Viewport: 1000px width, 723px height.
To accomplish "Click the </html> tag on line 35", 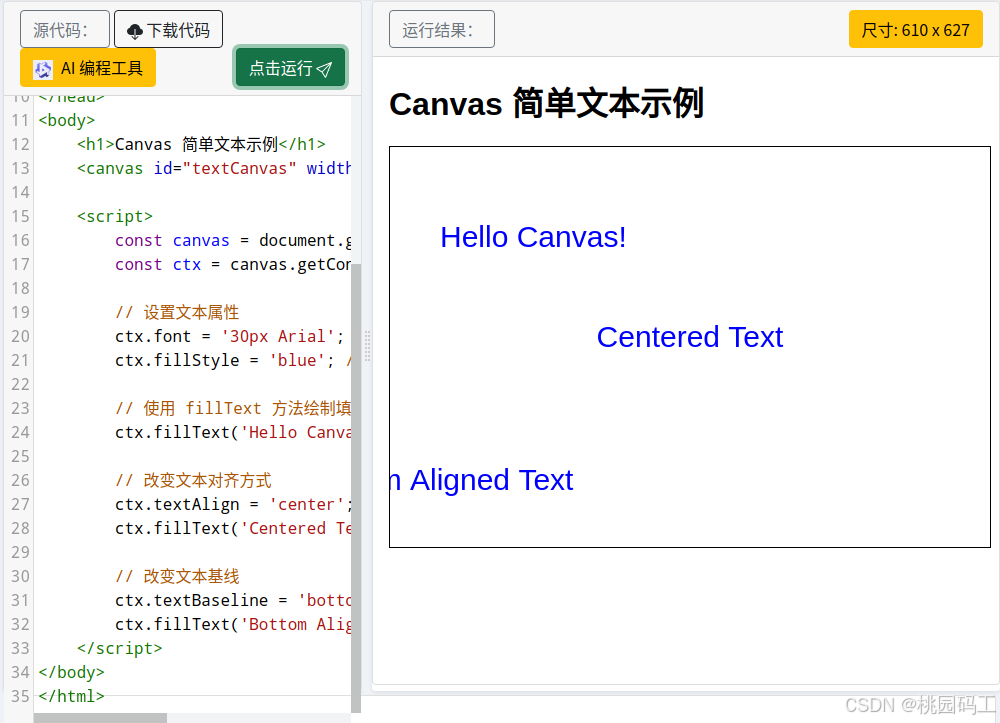I will 71,696.
